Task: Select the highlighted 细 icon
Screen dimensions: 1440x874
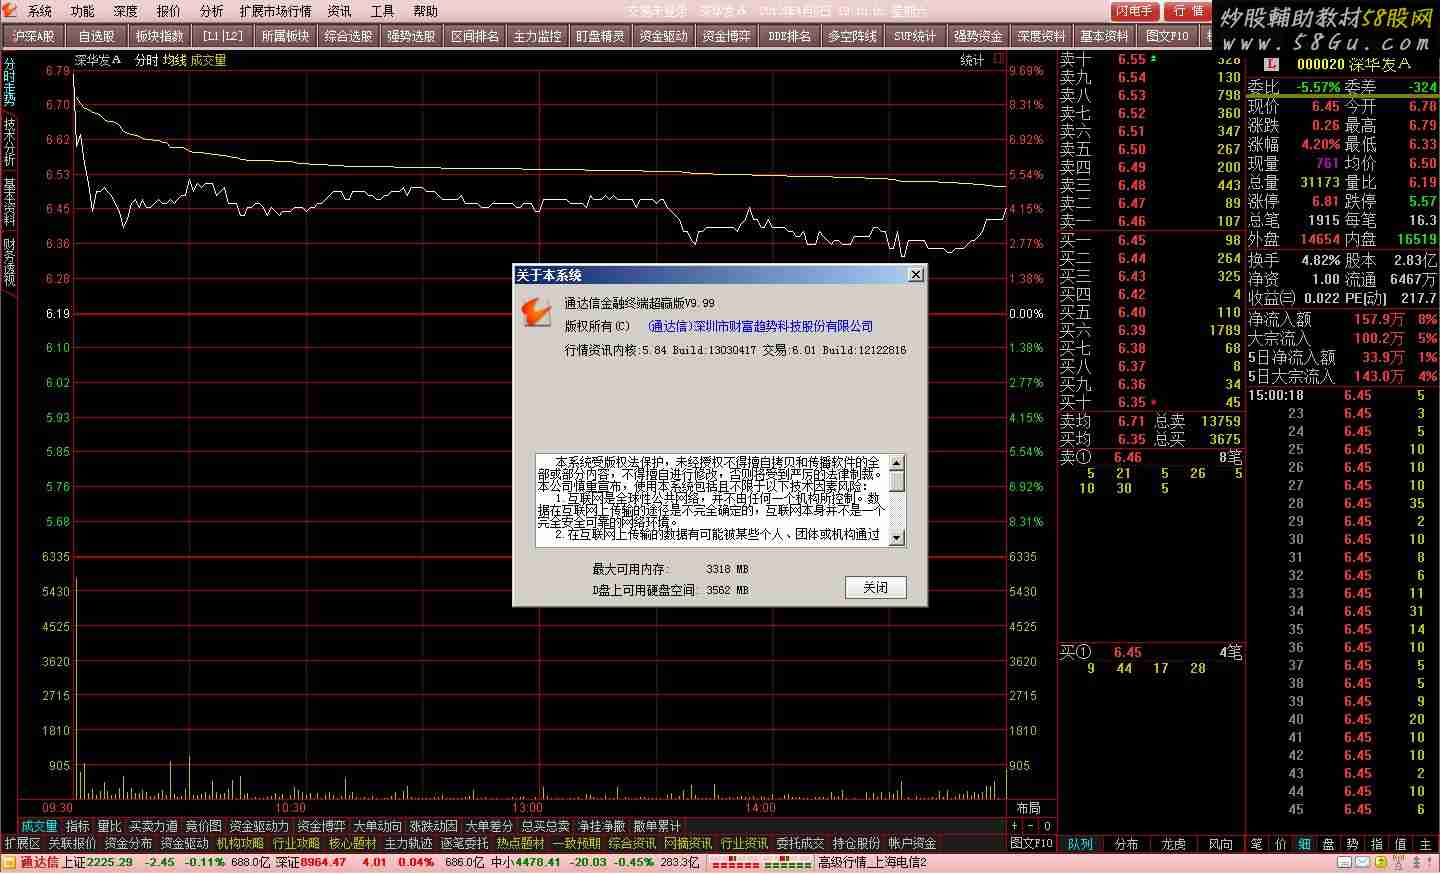Action: tap(1305, 844)
